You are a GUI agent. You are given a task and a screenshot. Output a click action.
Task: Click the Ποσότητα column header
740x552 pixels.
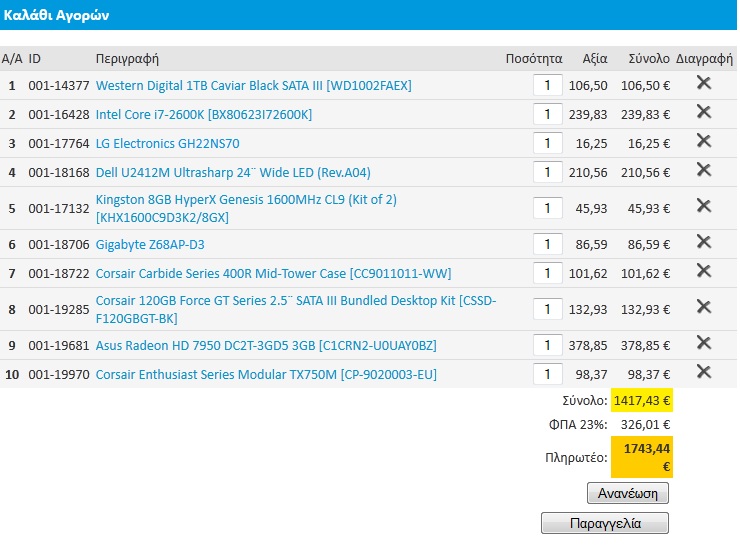click(534, 59)
